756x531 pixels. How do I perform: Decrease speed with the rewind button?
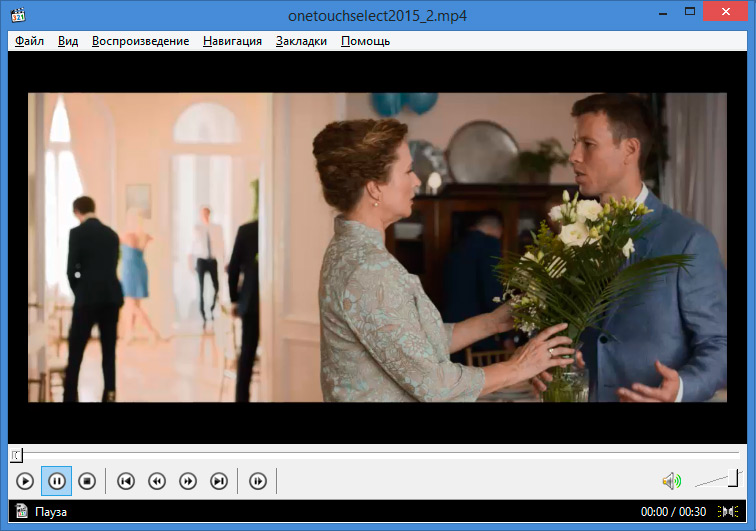tap(157, 481)
